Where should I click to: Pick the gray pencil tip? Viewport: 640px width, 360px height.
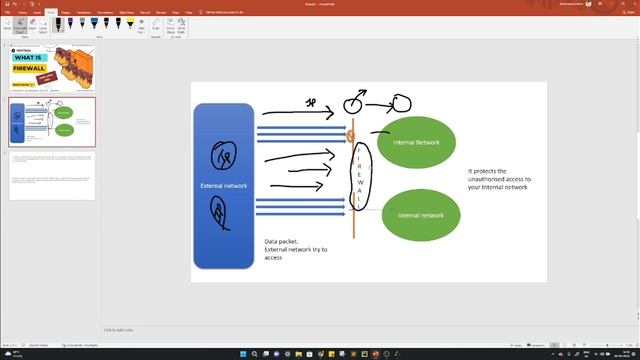(82, 24)
